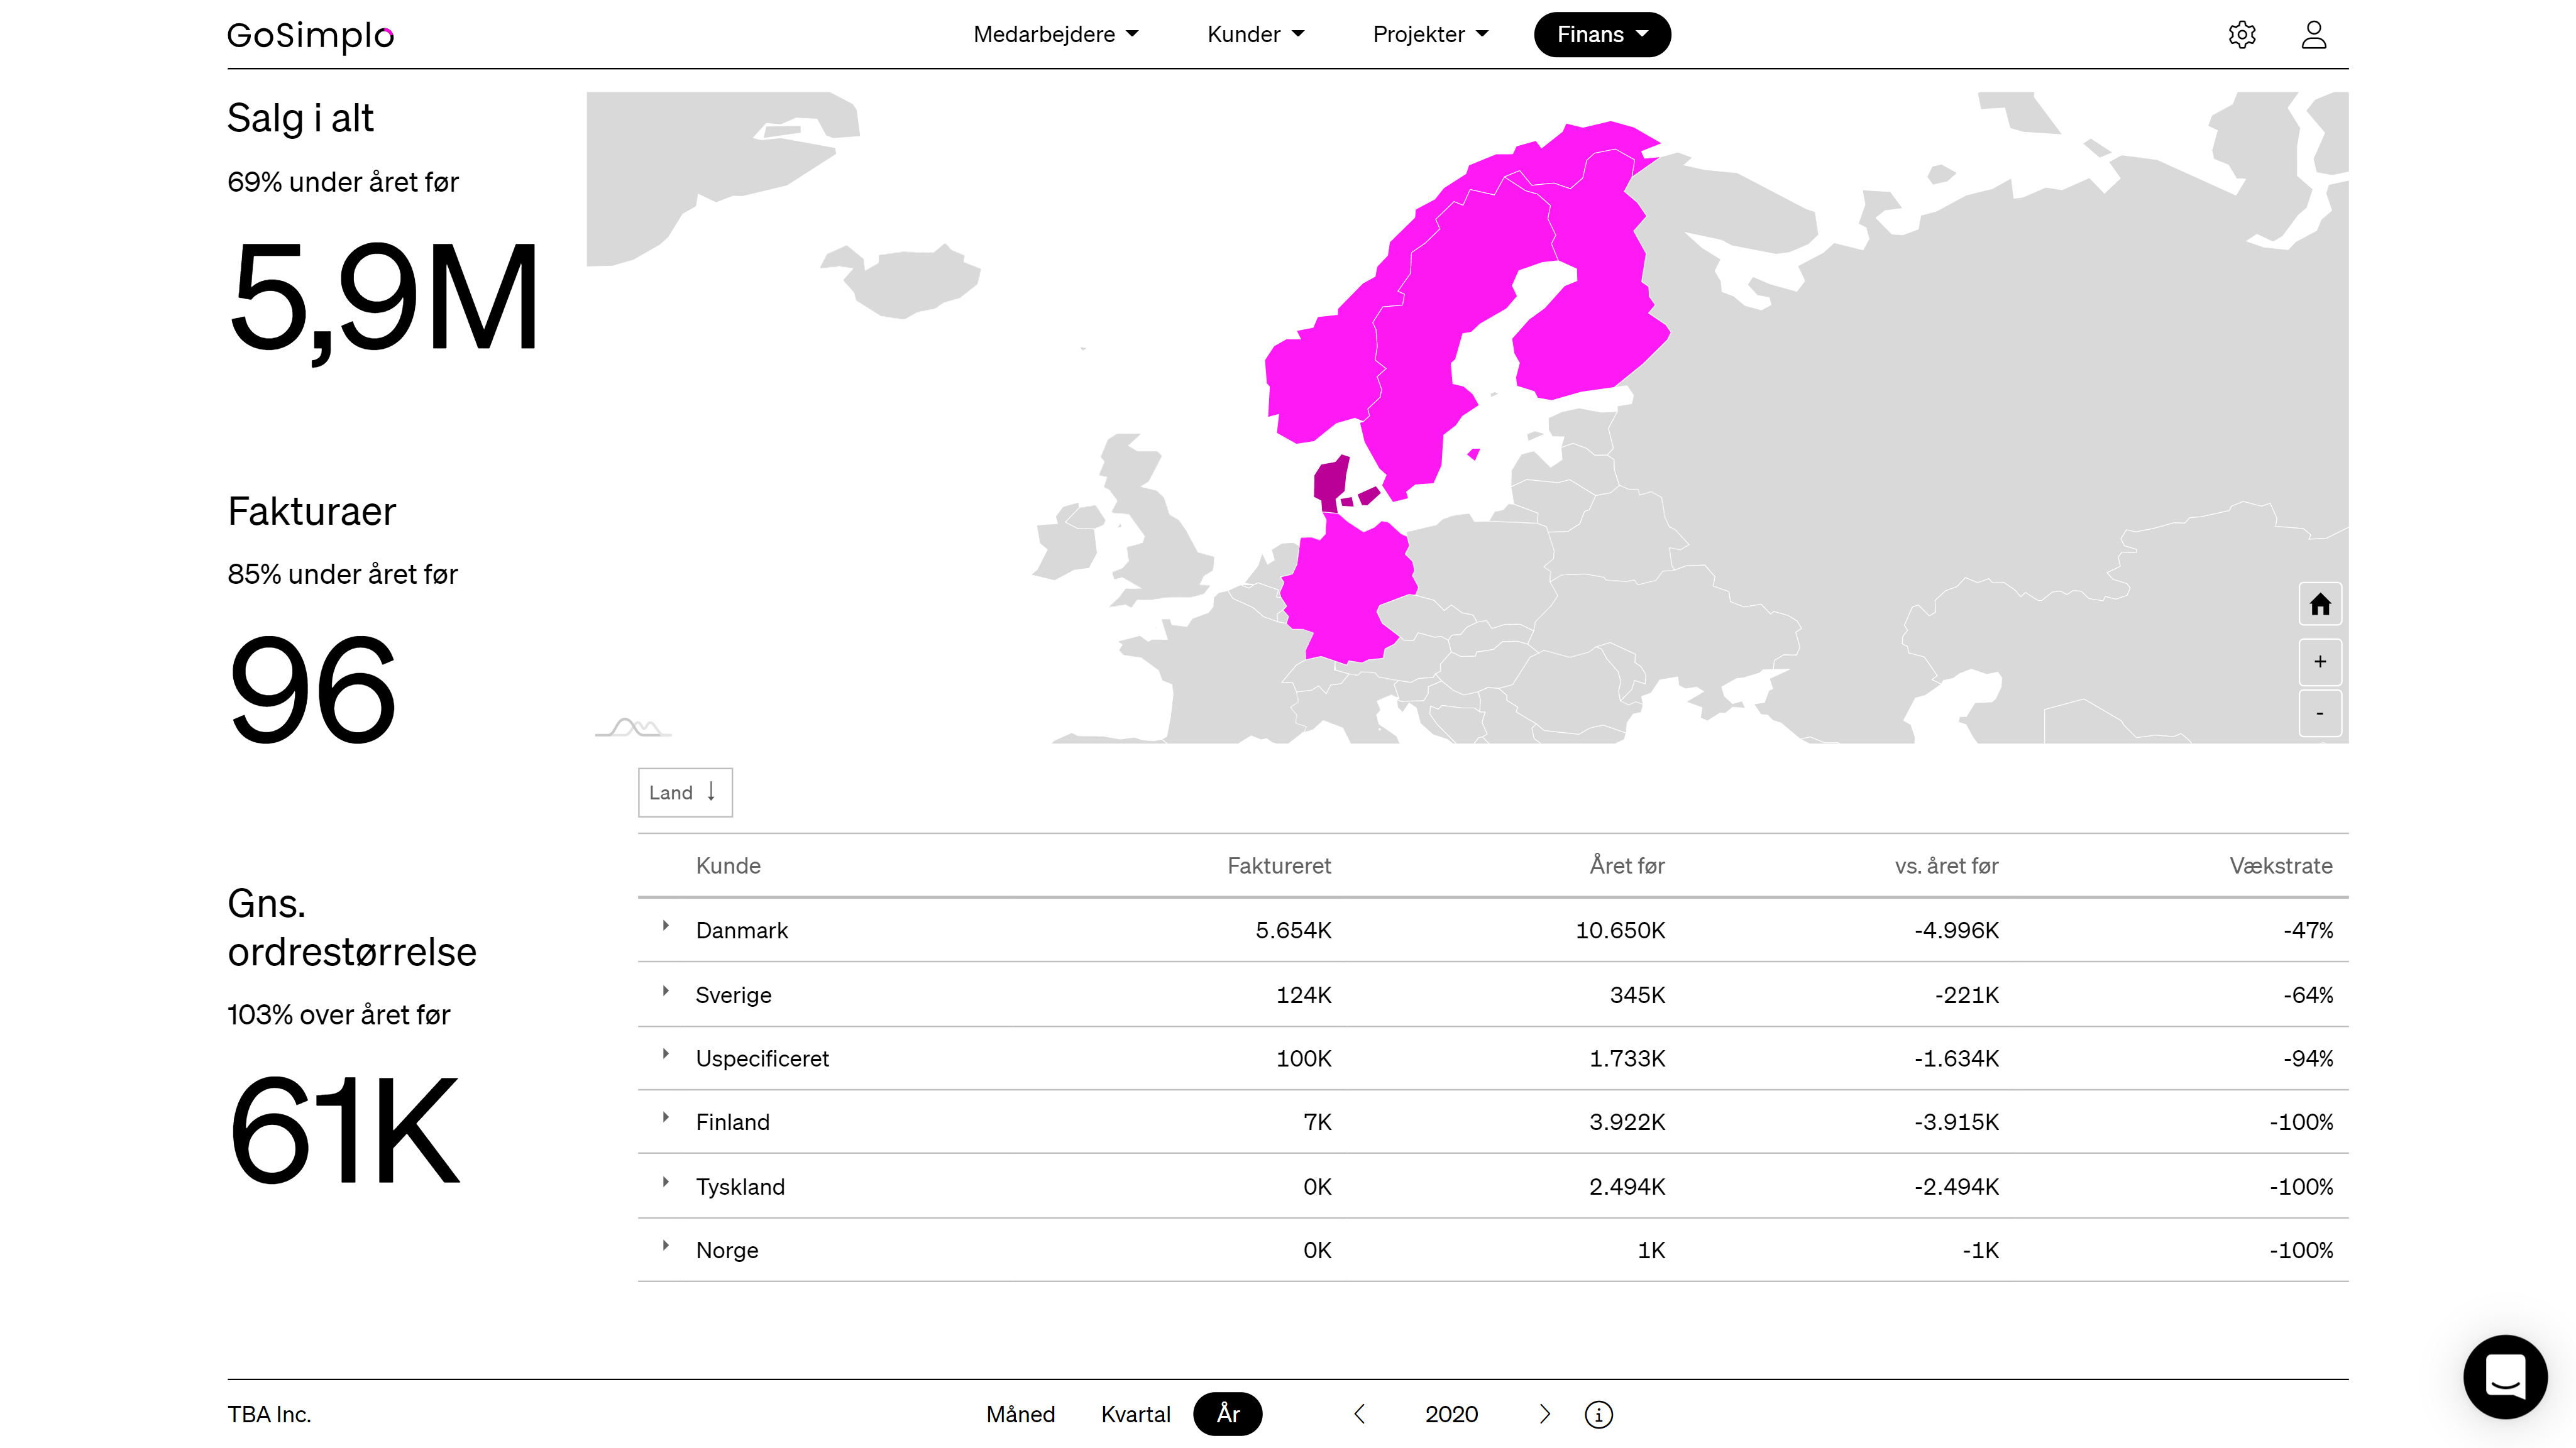Open the Land grouping dropdown

[x=685, y=792]
